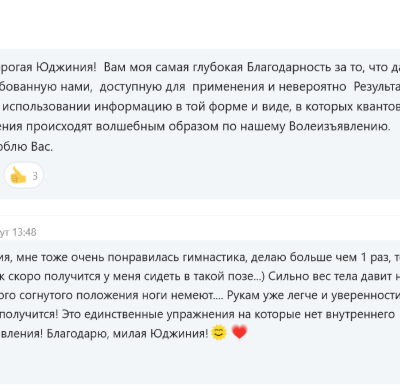Click the word "Волеизъявлению" in the first message
Viewport: 400px width, 391px height.
click(x=339, y=127)
